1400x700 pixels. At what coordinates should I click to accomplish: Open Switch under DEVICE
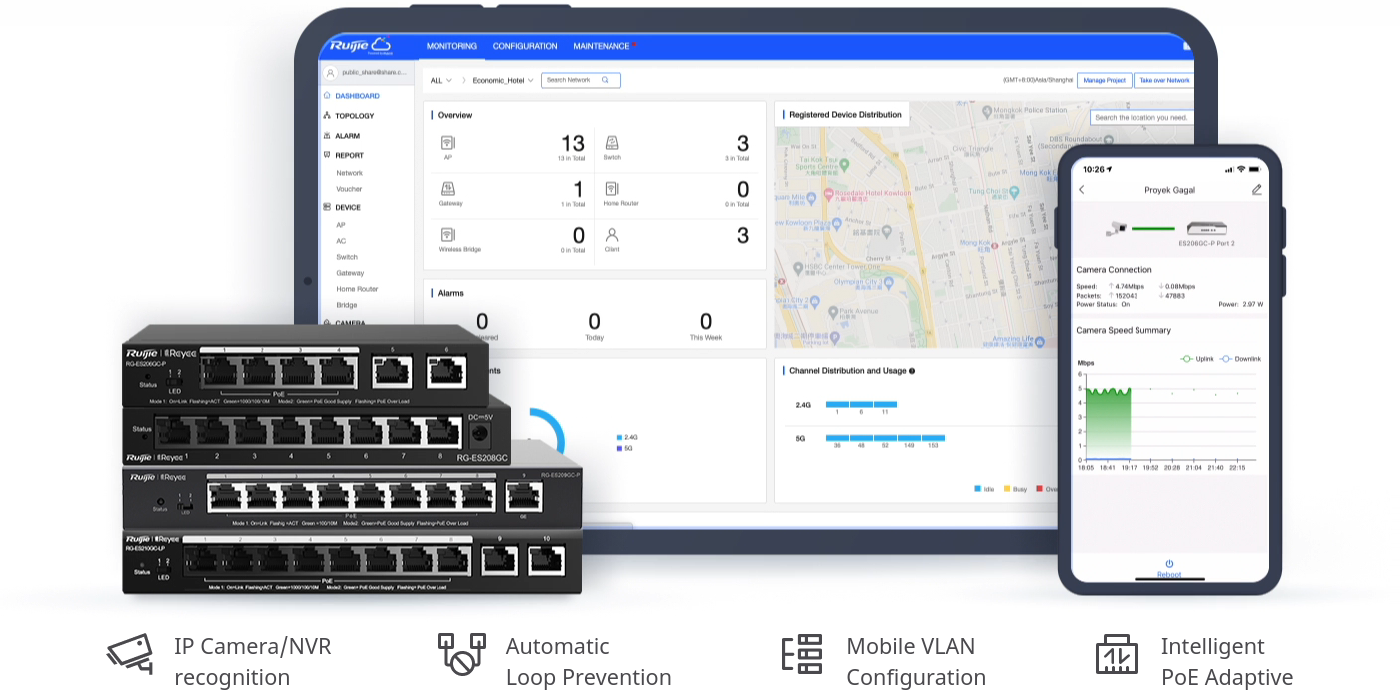347,257
